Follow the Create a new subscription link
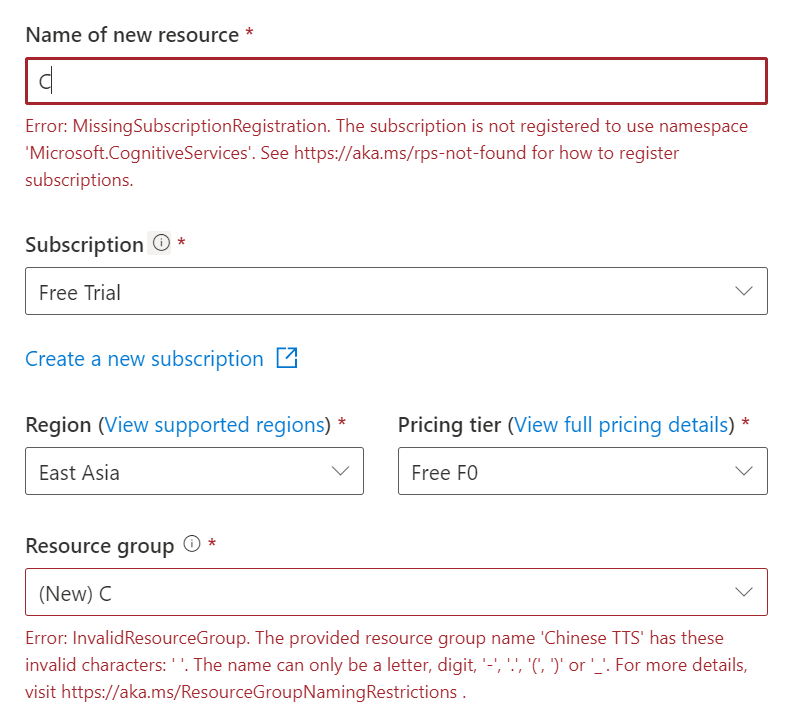Image resolution: width=791 pixels, height=717 pixels. (144, 359)
